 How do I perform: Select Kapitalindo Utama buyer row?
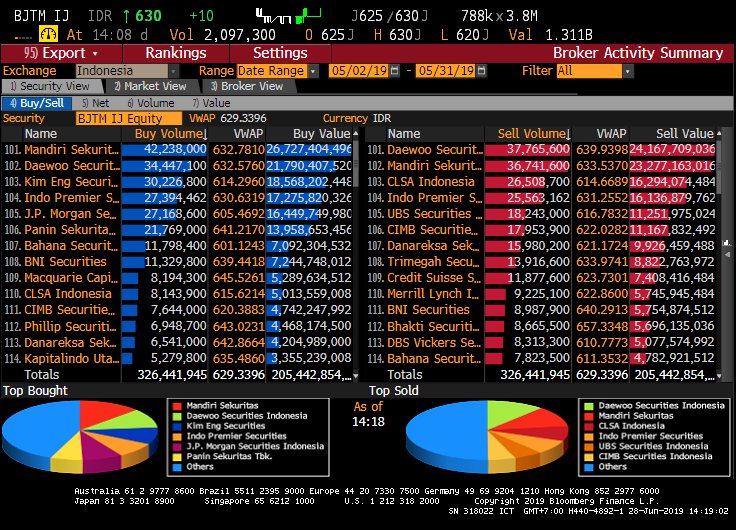pos(177,358)
